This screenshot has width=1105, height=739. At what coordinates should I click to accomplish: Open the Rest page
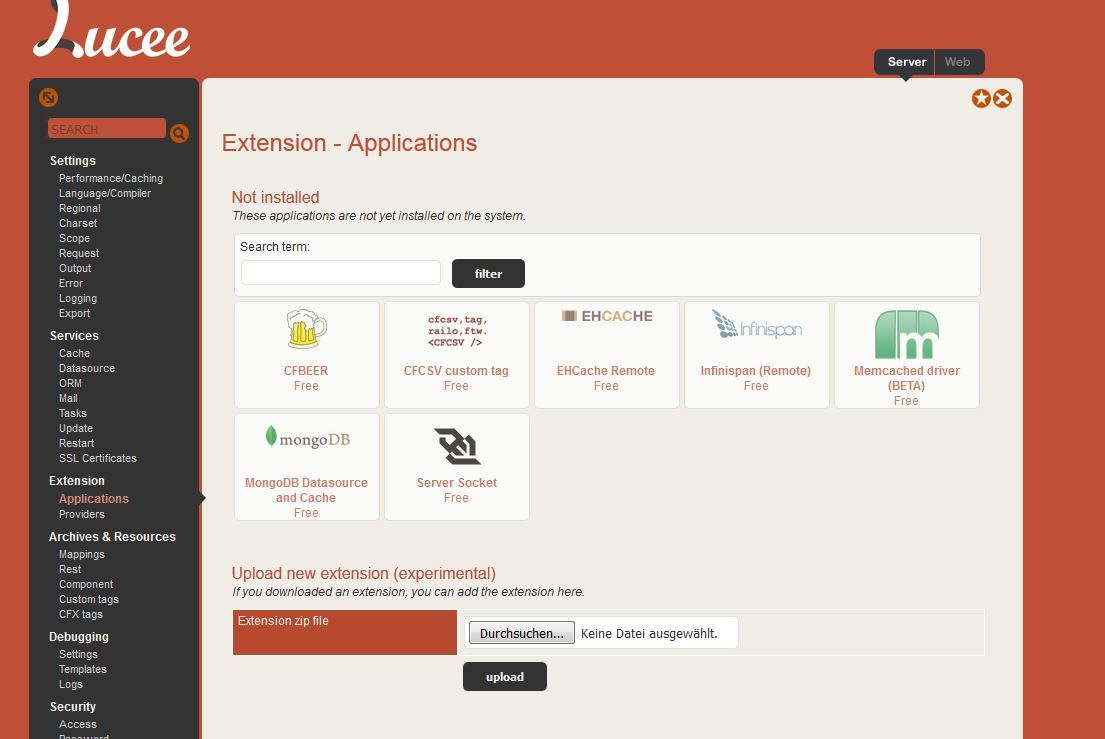70,569
